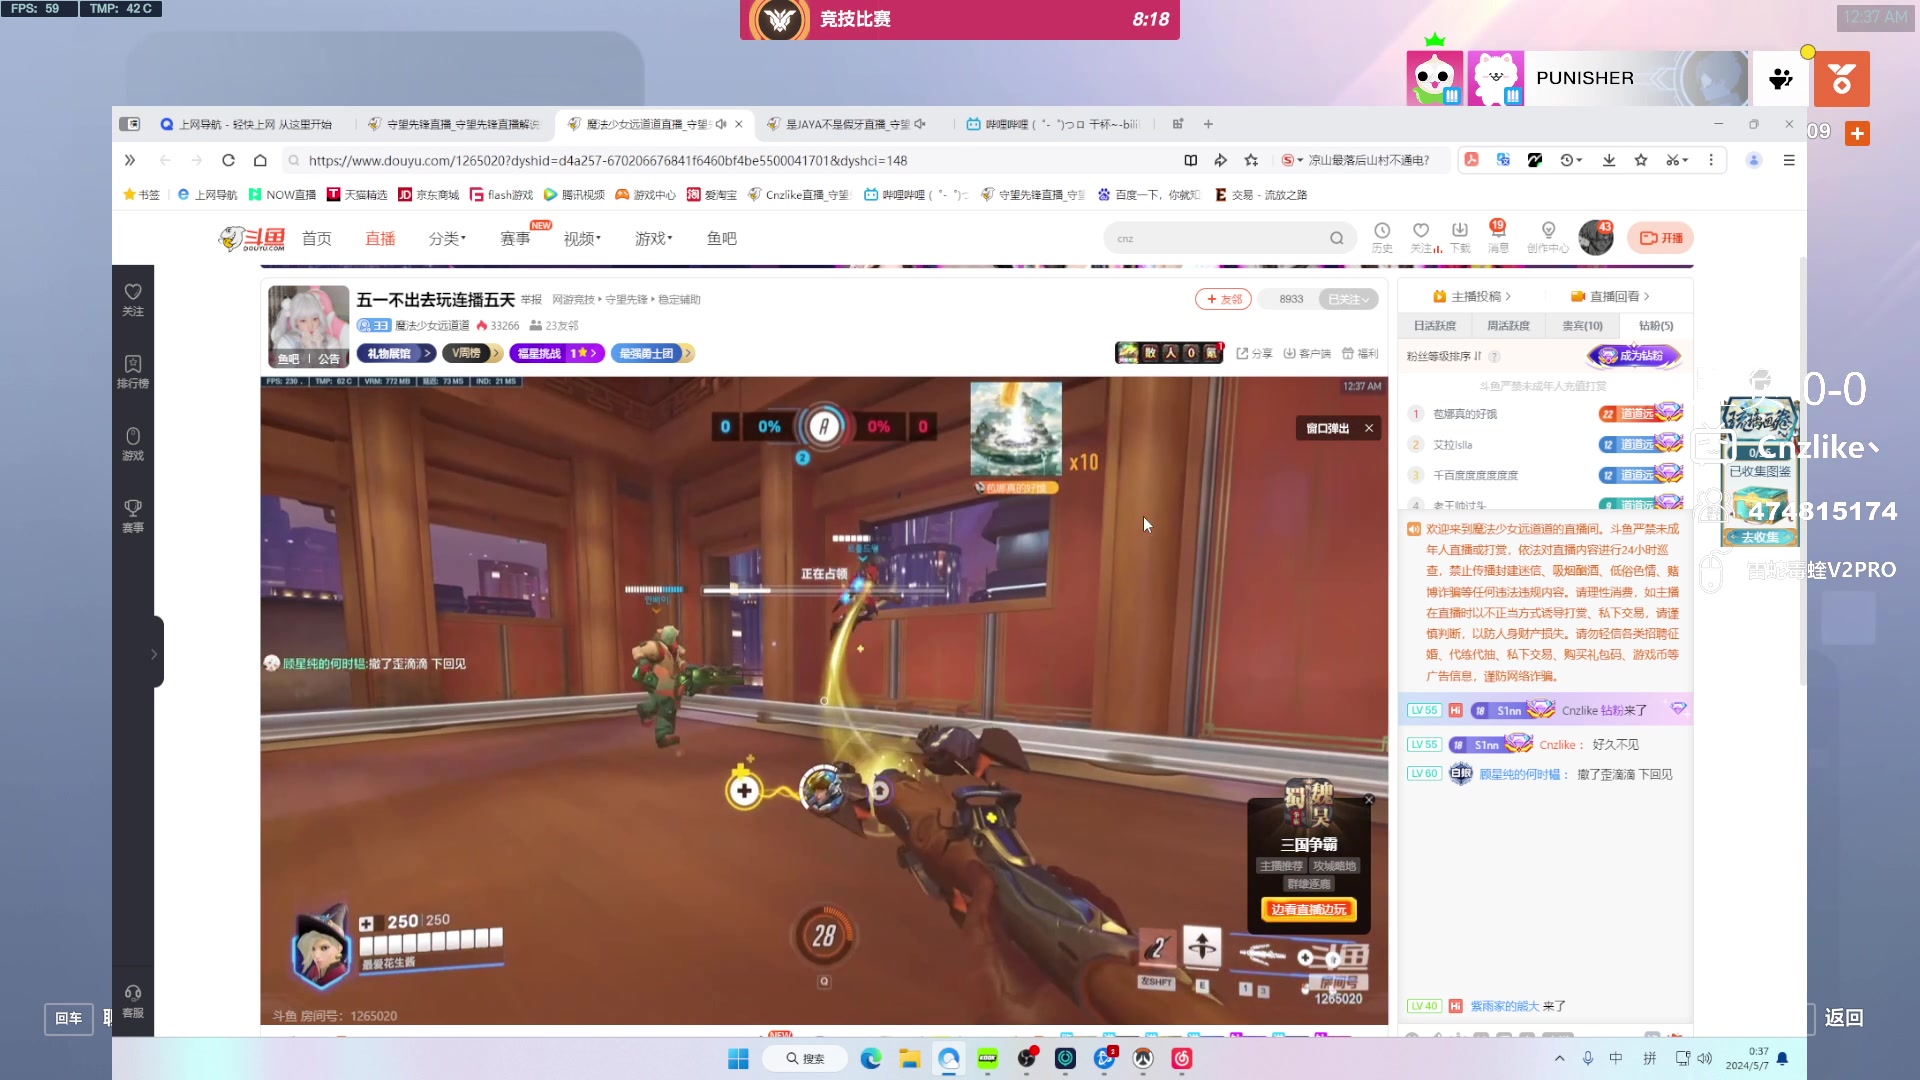Viewport: 1920px width, 1080px height.
Task: Expand the 分类 dropdown in navigation
Action: (447, 238)
